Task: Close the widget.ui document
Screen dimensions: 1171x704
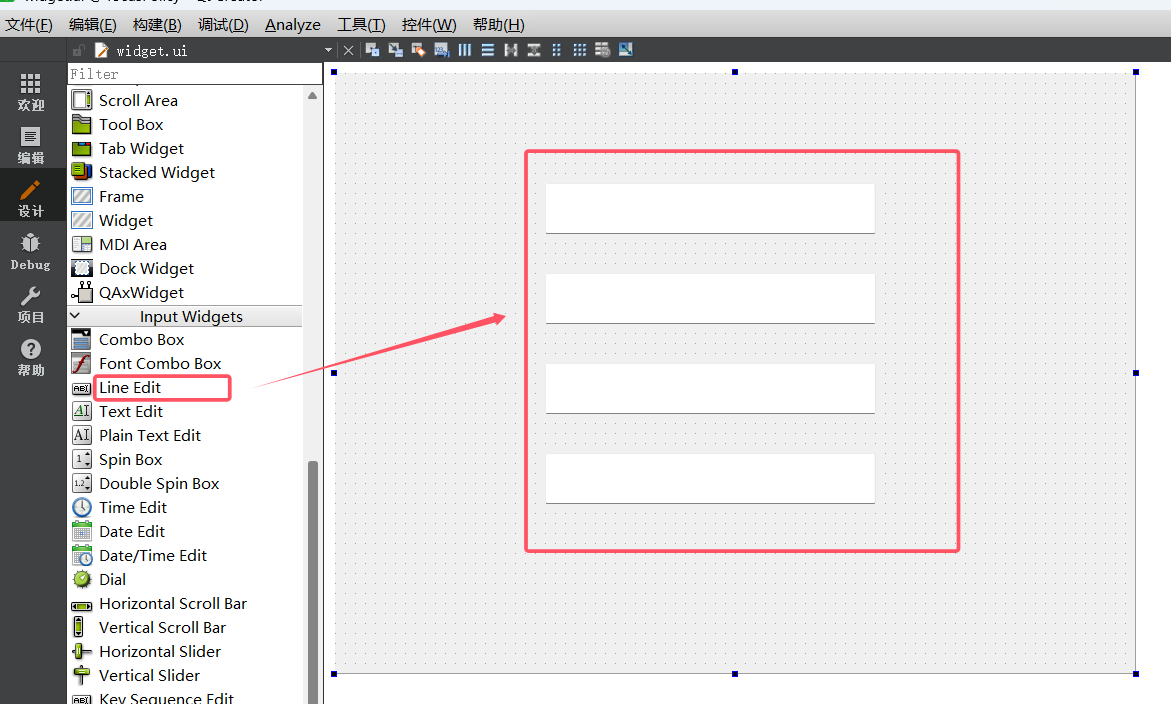Action: (348, 50)
